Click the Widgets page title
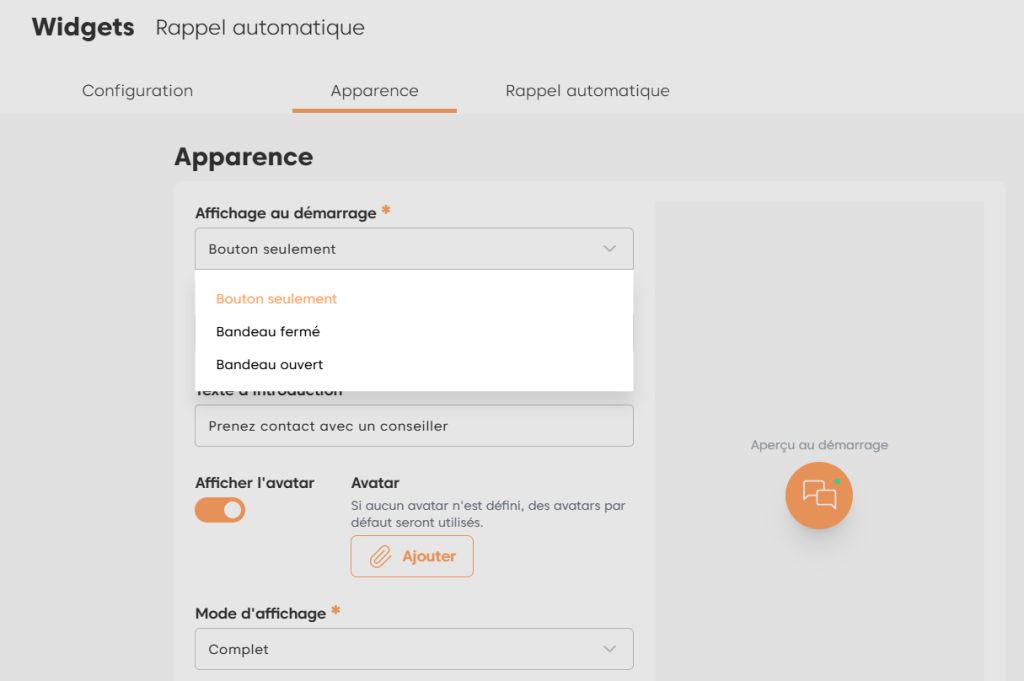1024x681 pixels. coord(83,28)
